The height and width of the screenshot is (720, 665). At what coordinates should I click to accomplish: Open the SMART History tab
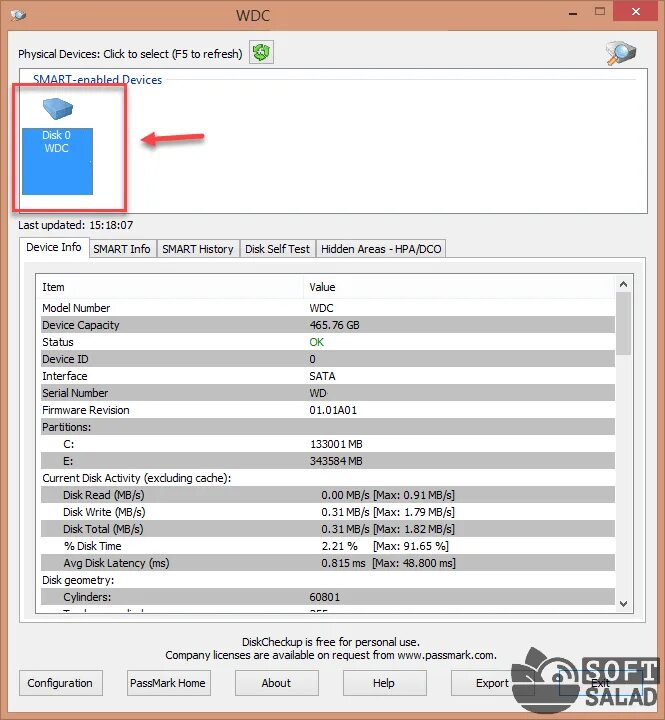197,249
